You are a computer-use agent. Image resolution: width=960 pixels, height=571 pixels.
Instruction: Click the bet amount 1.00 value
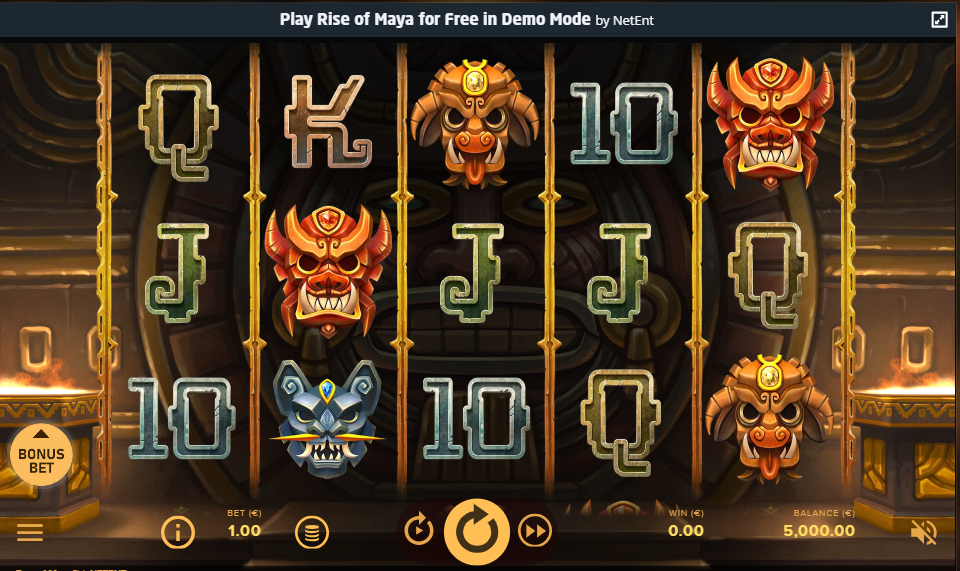[x=244, y=531]
